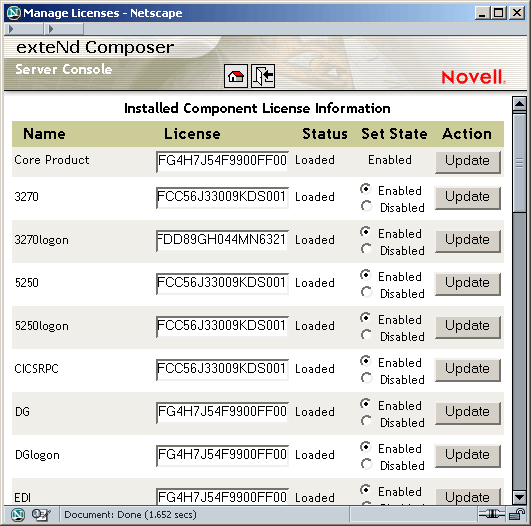Image resolution: width=531 pixels, height=526 pixels.
Task: Select Enabled for the 3270 component
Action: tap(366, 189)
